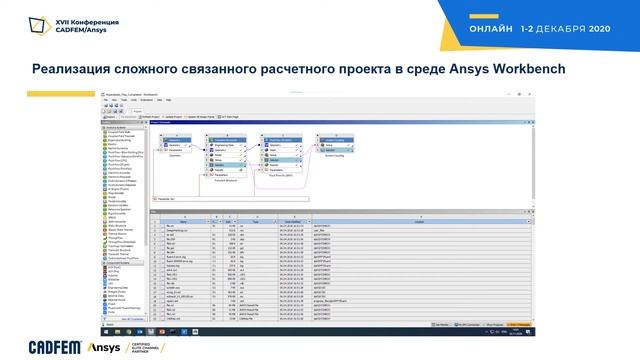Screen dimensions: 640x360
Task: Select the Setup cell in Fluid Flow (Fluent) system
Action: (283, 155)
